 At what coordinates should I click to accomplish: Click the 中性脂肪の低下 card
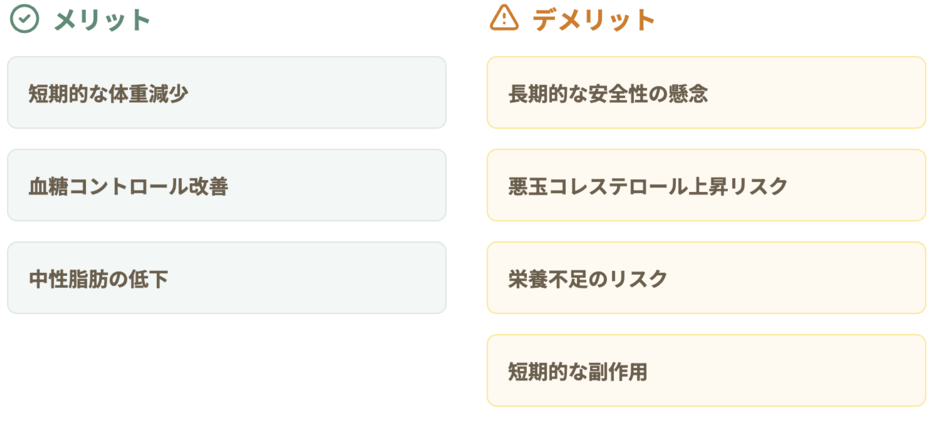pyautogui.click(x=227, y=278)
